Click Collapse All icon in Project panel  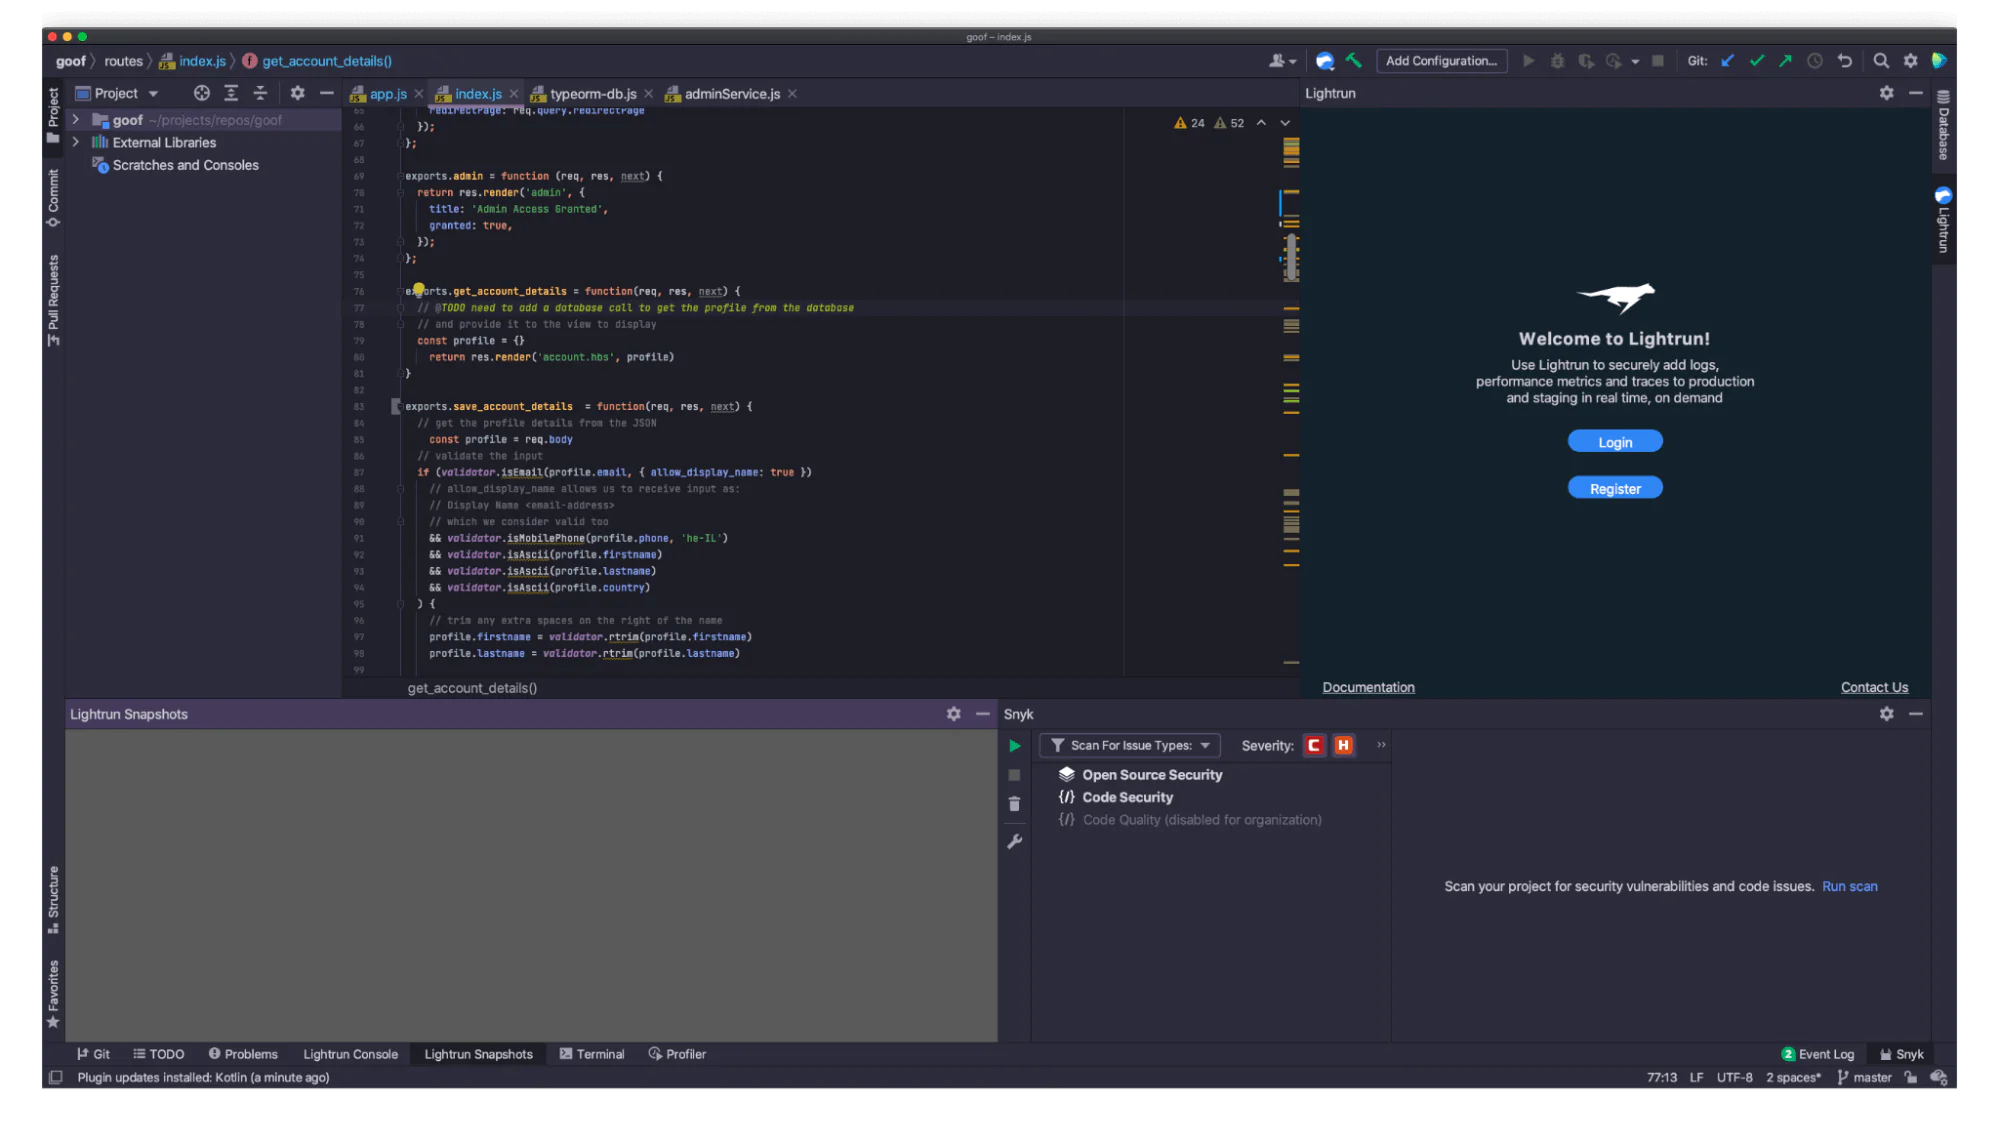[260, 93]
